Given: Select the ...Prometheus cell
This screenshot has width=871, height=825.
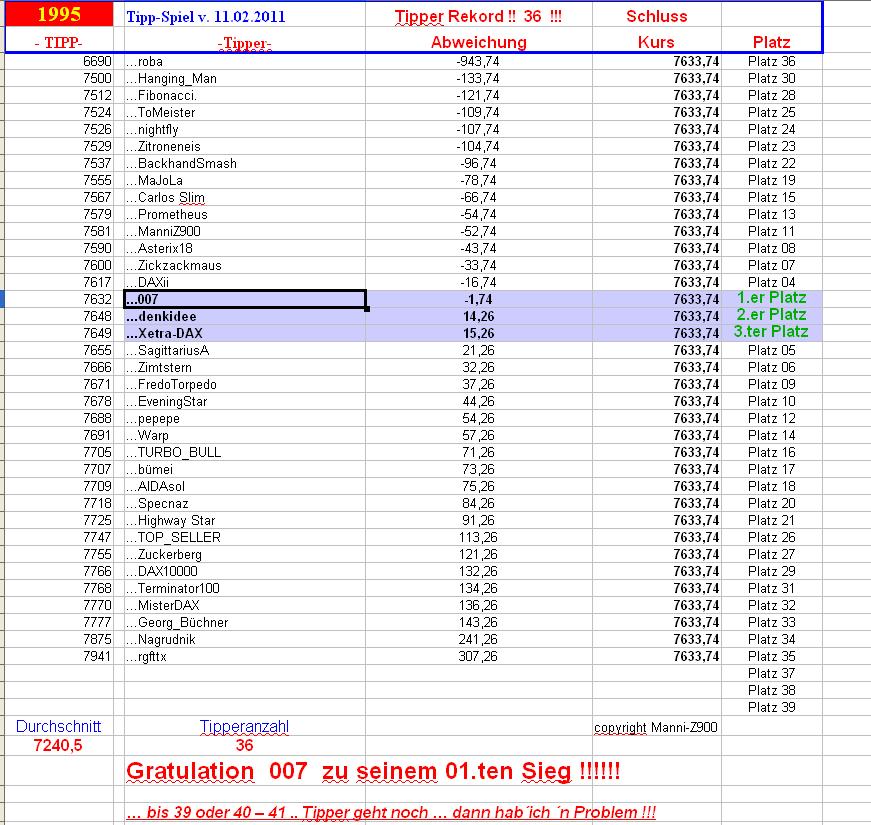Looking at the screenshot, I should click(x=245, y=214).
